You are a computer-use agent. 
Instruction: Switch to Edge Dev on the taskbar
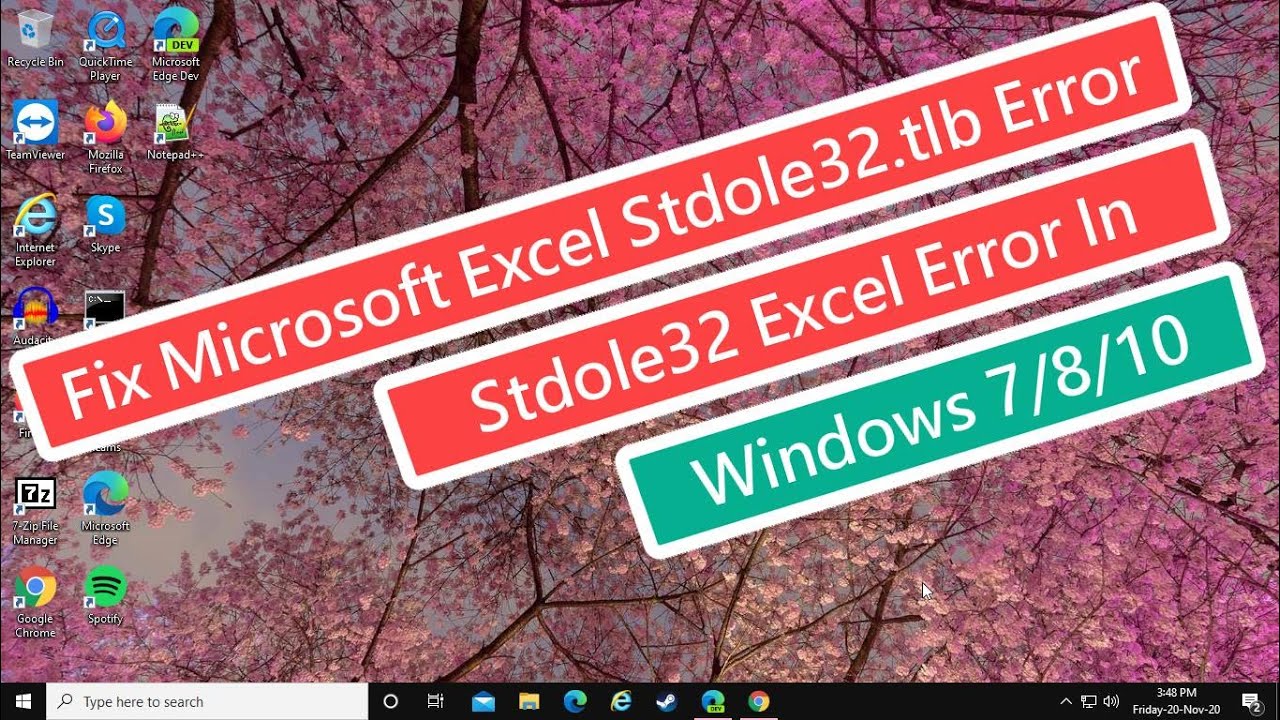pos(713,701)
